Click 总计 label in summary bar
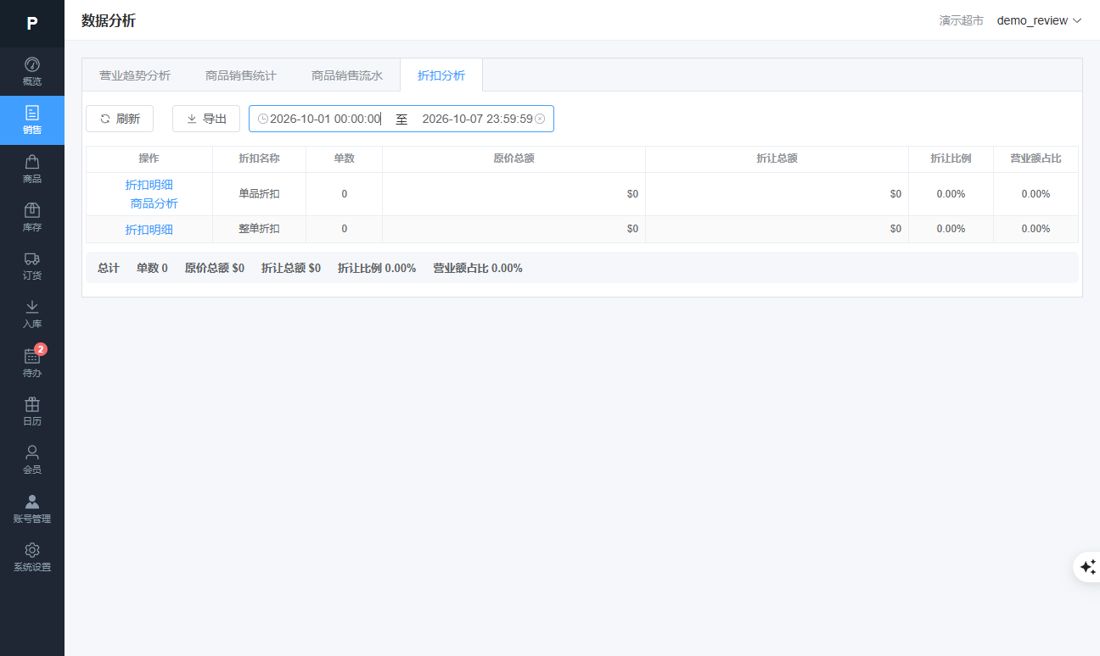 pos(108,268)
